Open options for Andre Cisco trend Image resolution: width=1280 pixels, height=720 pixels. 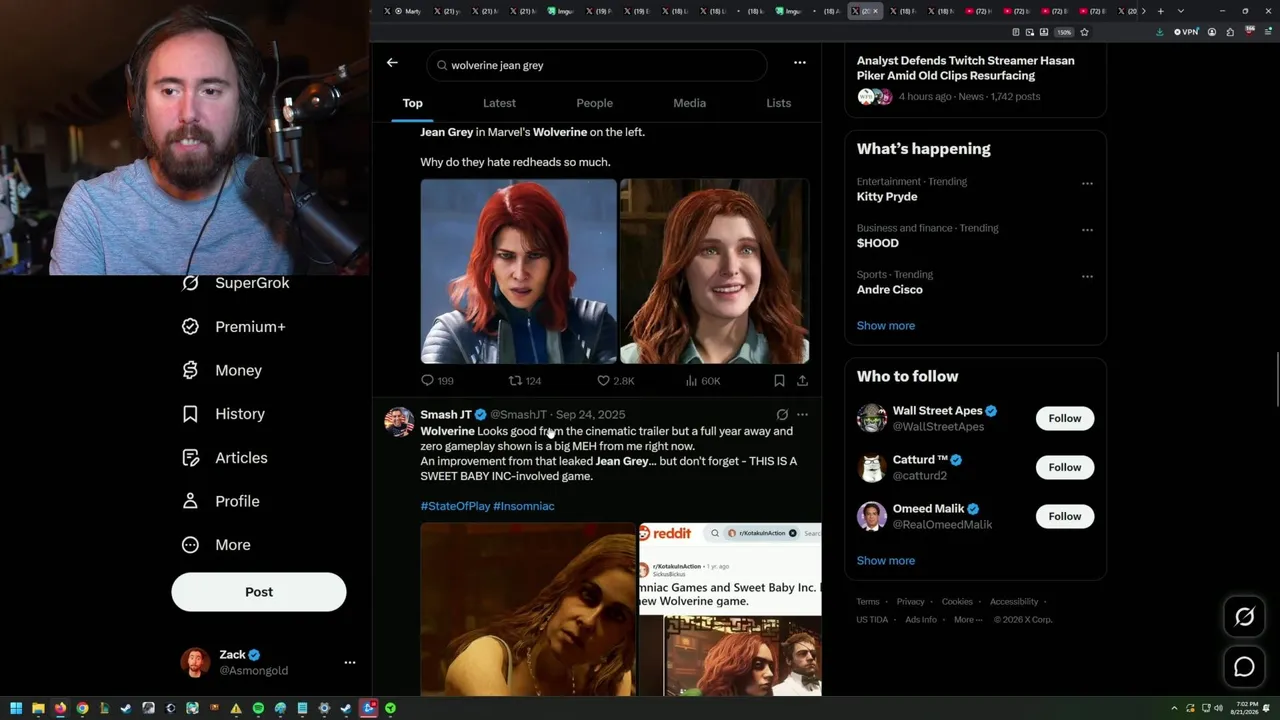pos(1087,276)
